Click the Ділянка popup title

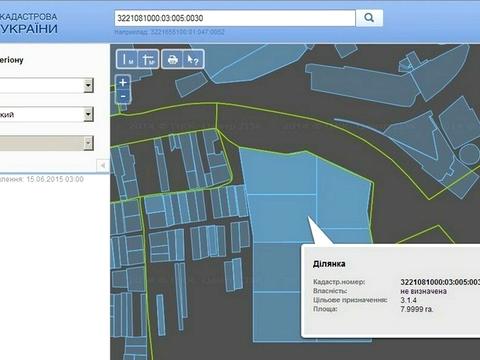coord(329,264)
